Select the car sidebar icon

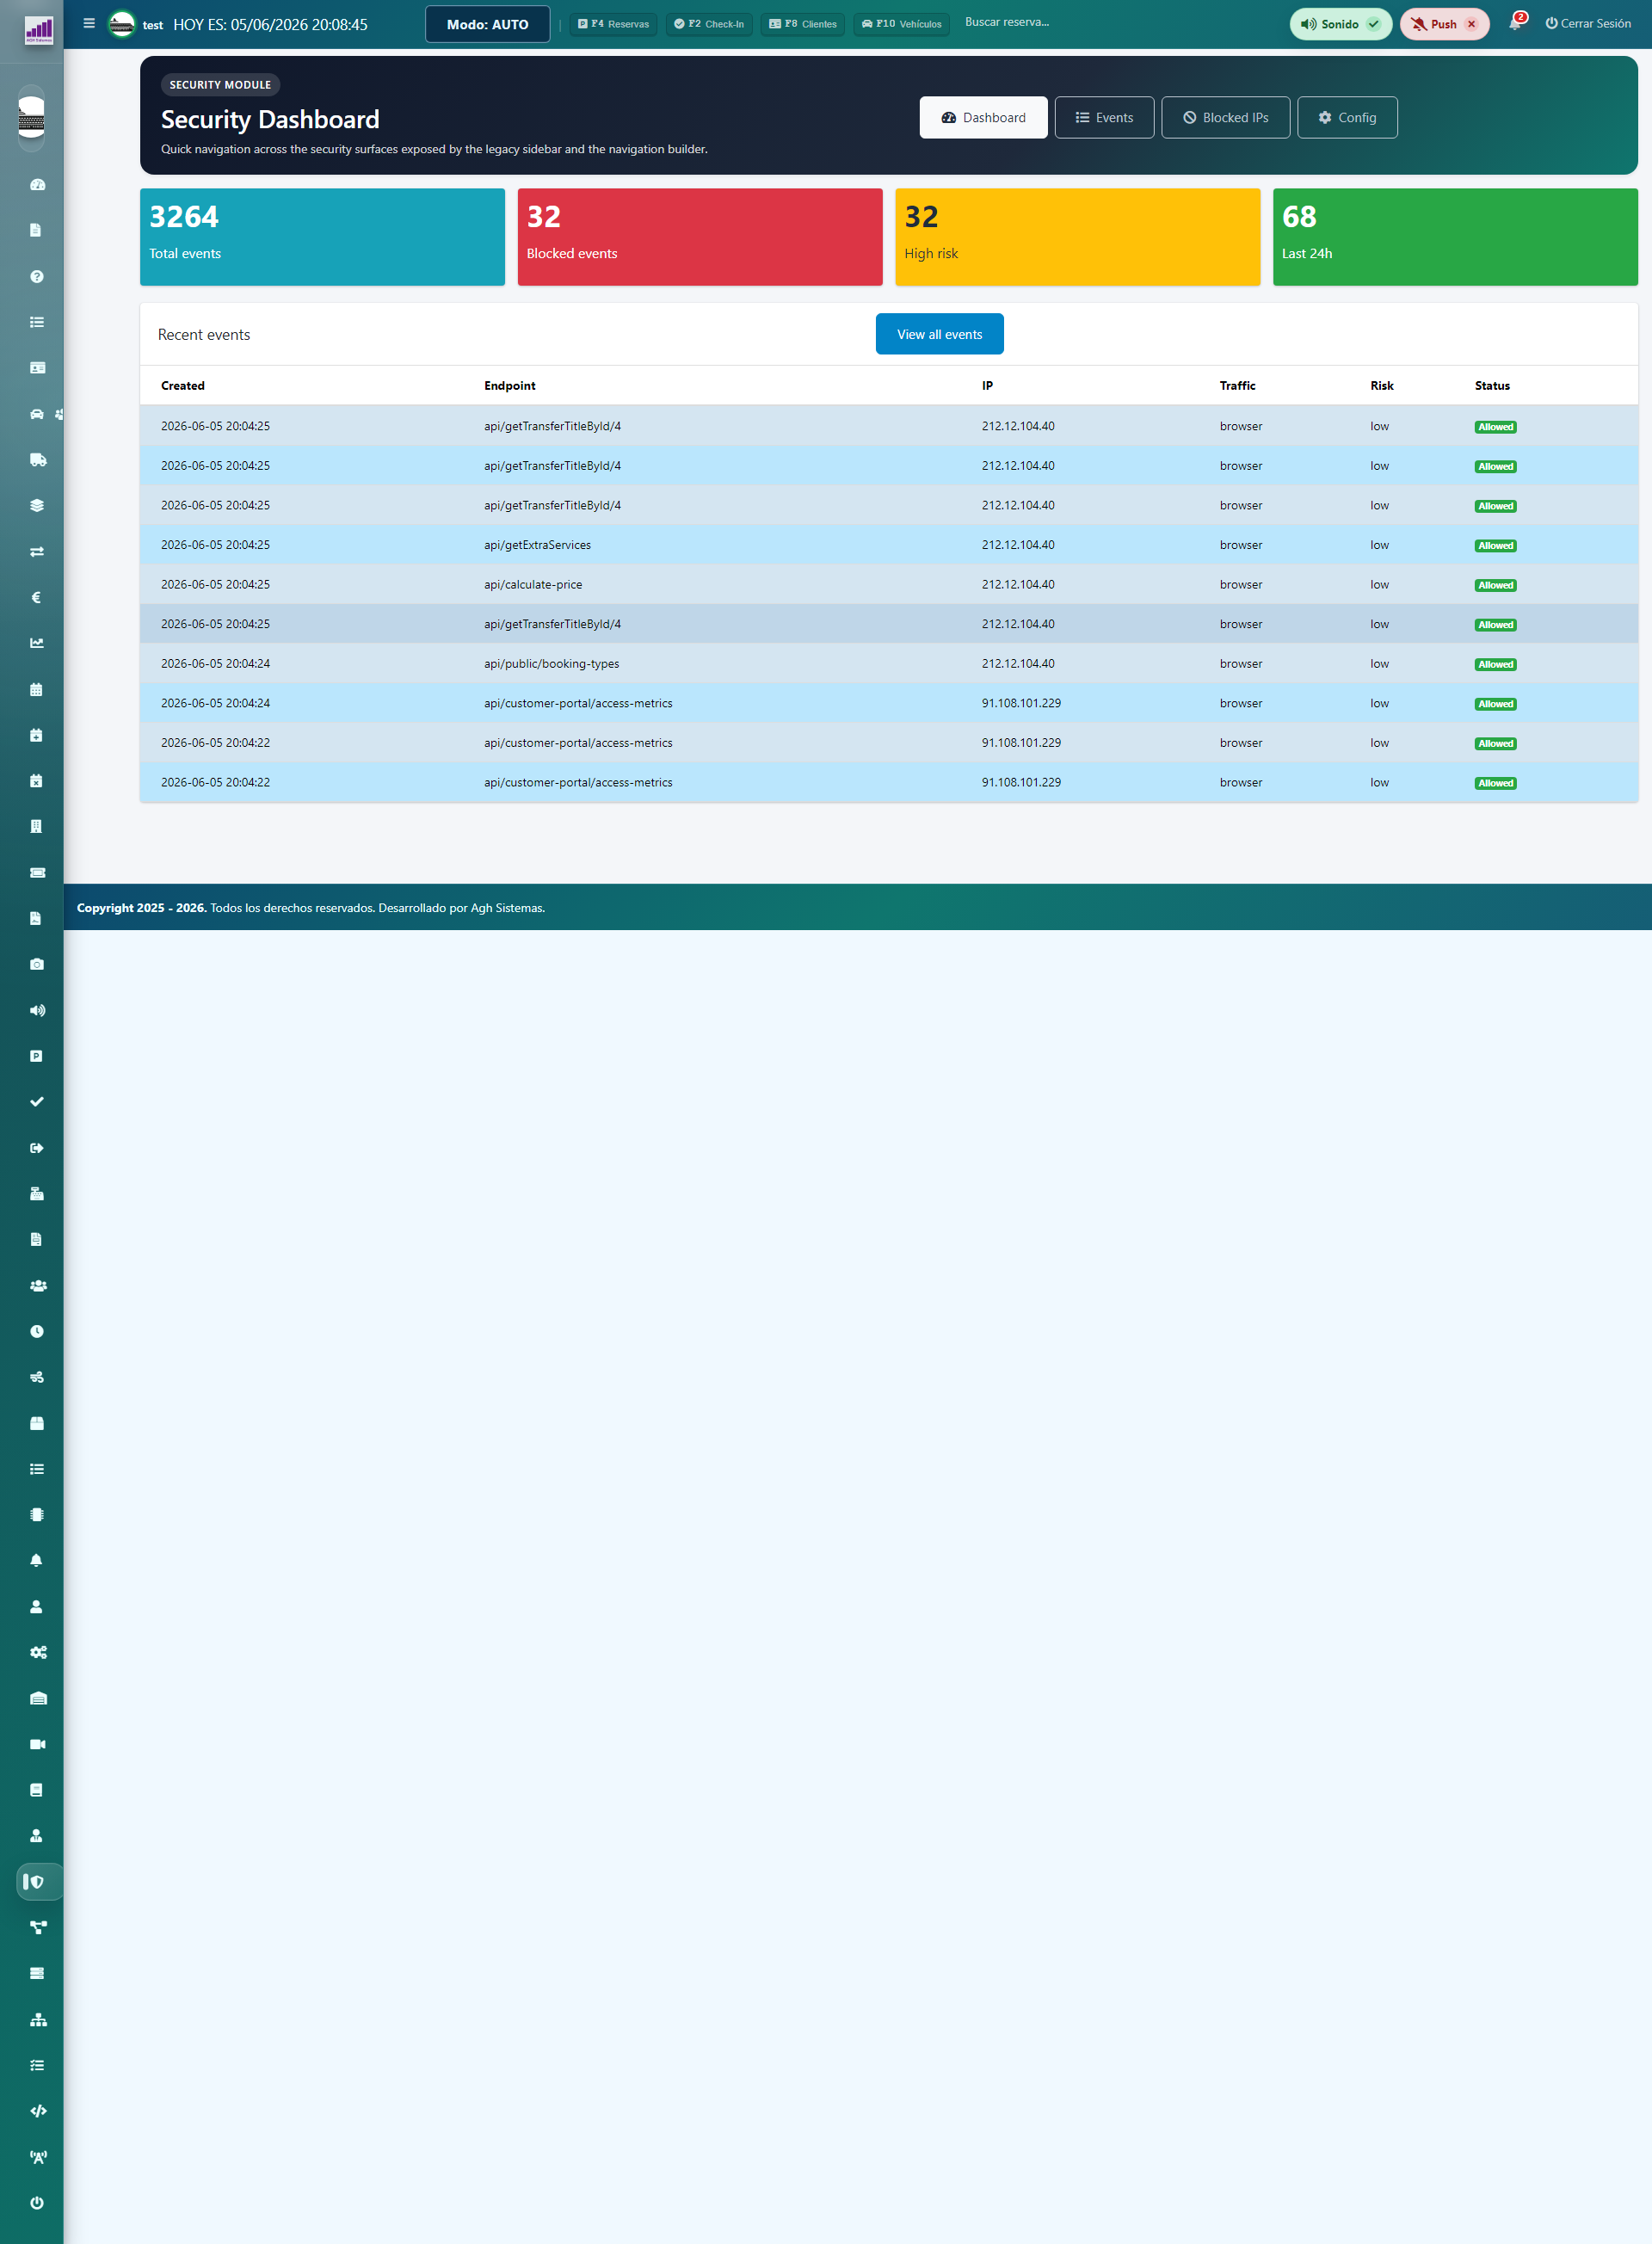pyautogui.click(x=37, y=414)
